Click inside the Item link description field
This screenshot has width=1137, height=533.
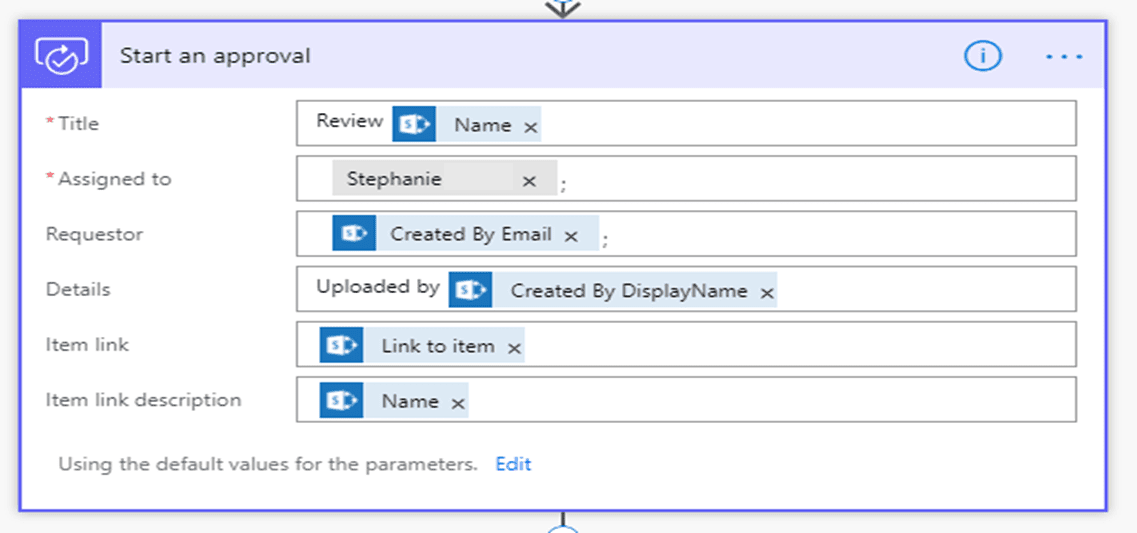(x=686, y=399)
